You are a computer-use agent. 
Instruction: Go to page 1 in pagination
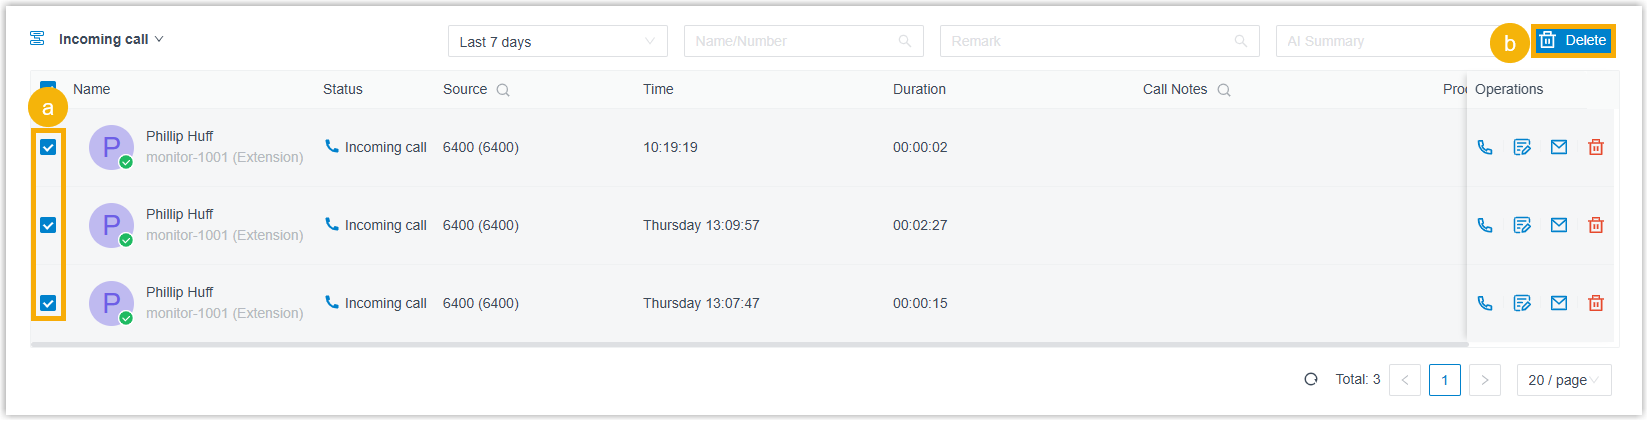[1445, 380]
